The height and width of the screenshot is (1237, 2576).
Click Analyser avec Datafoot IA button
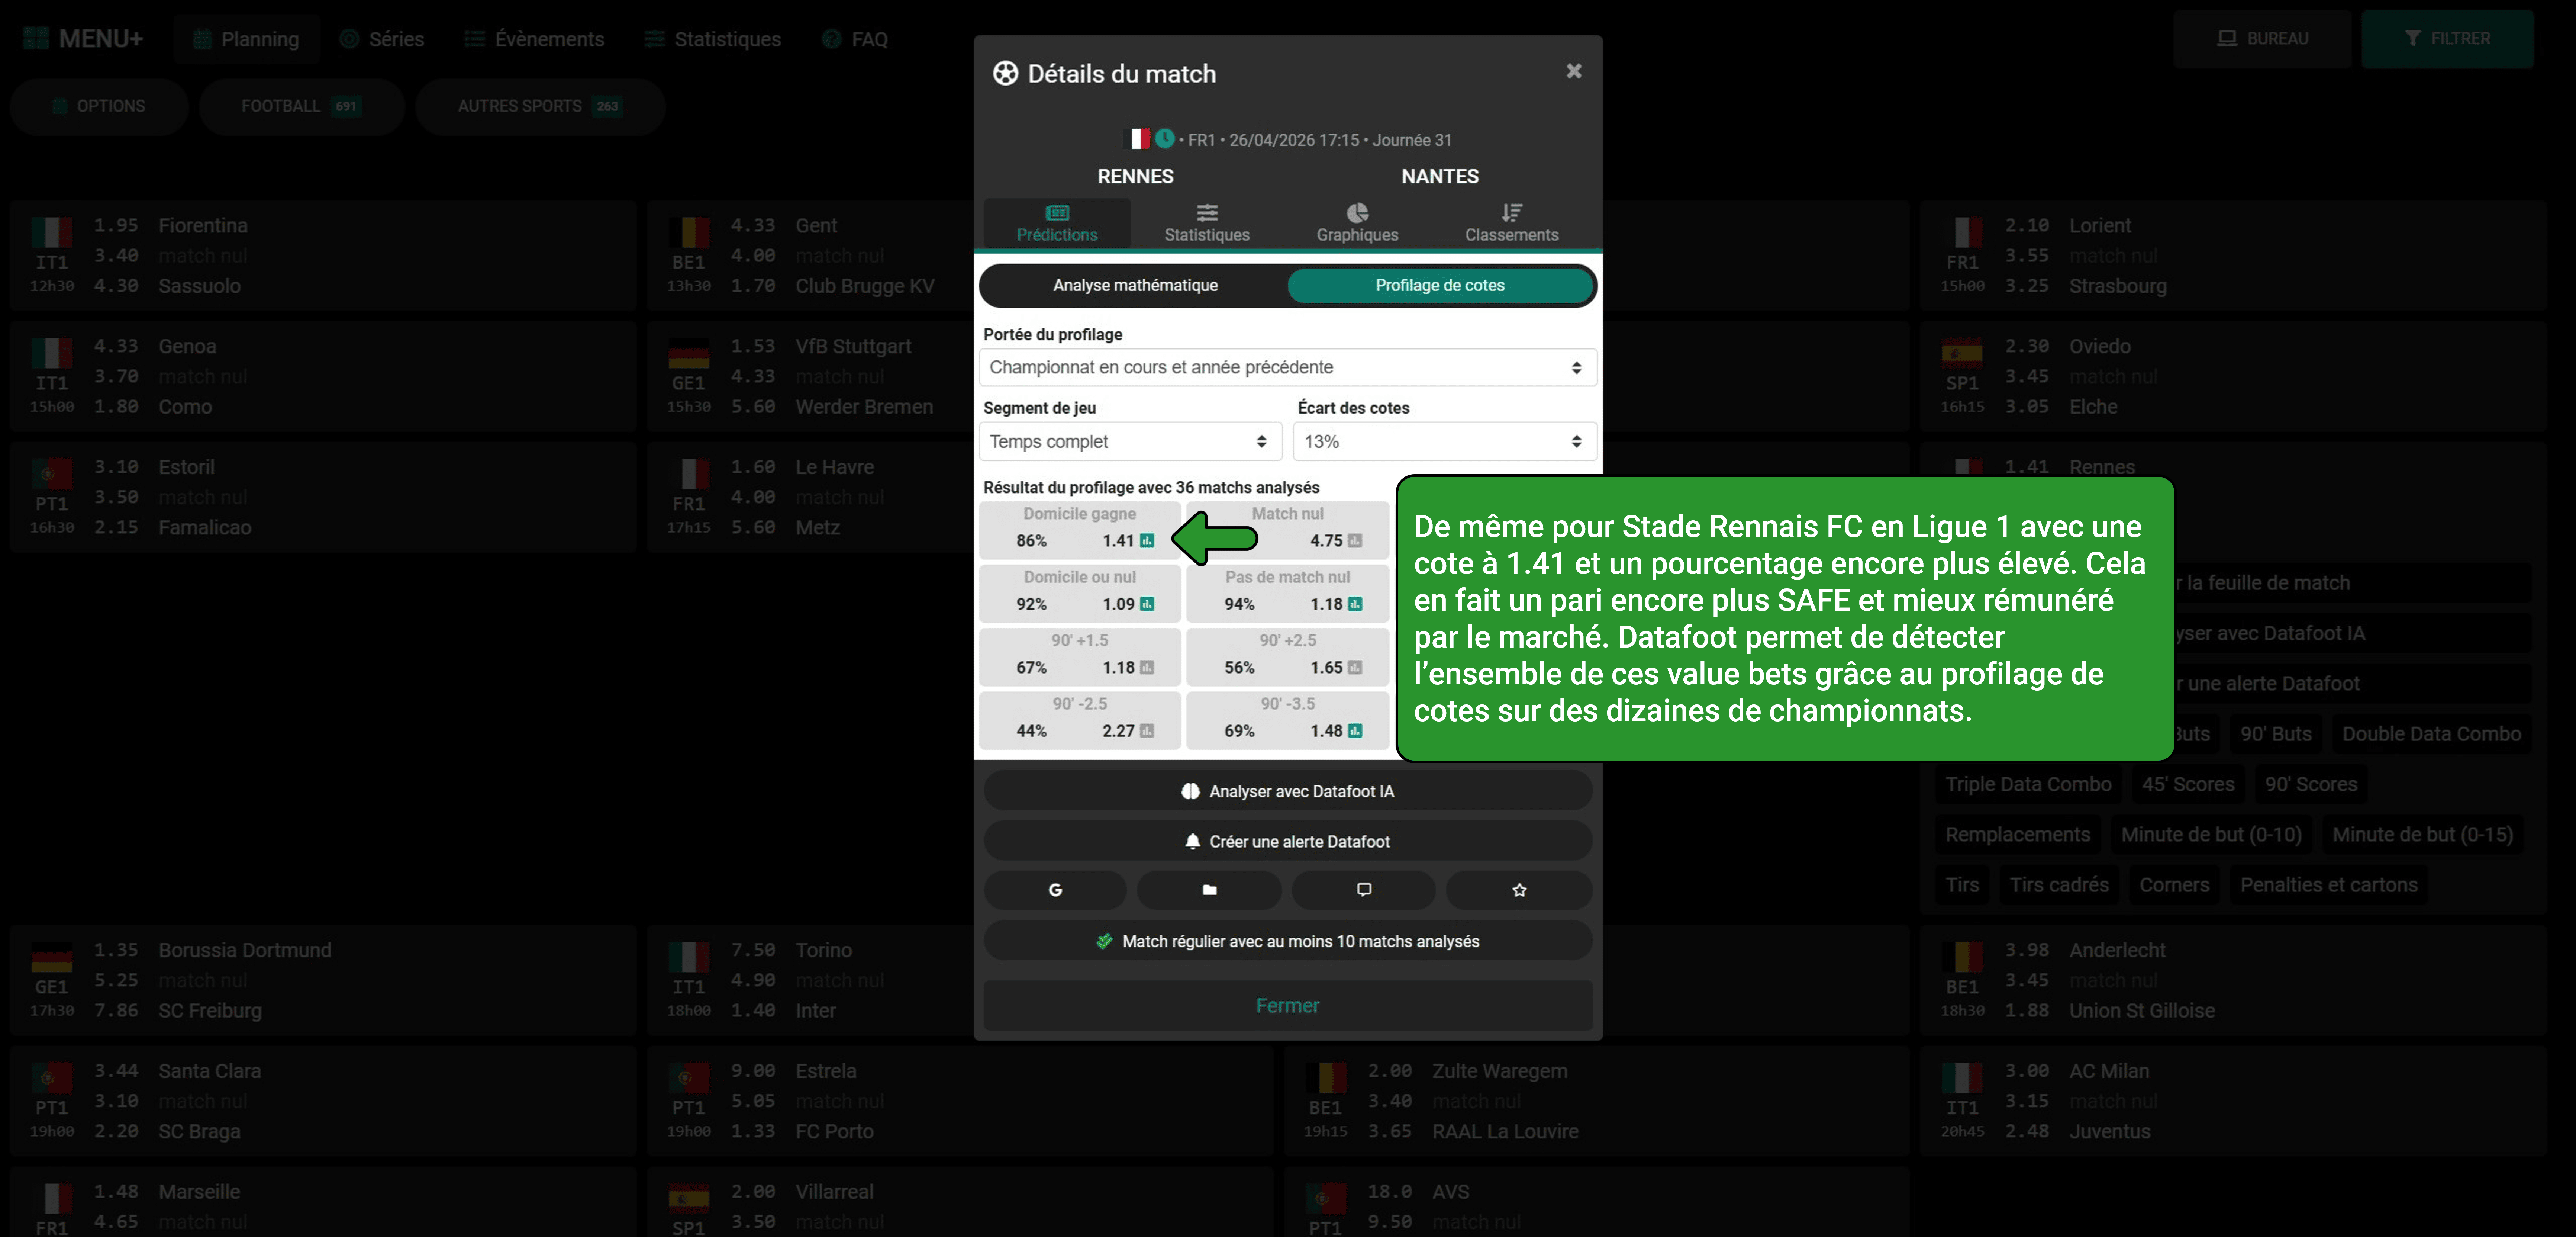tap(1287, 791)
